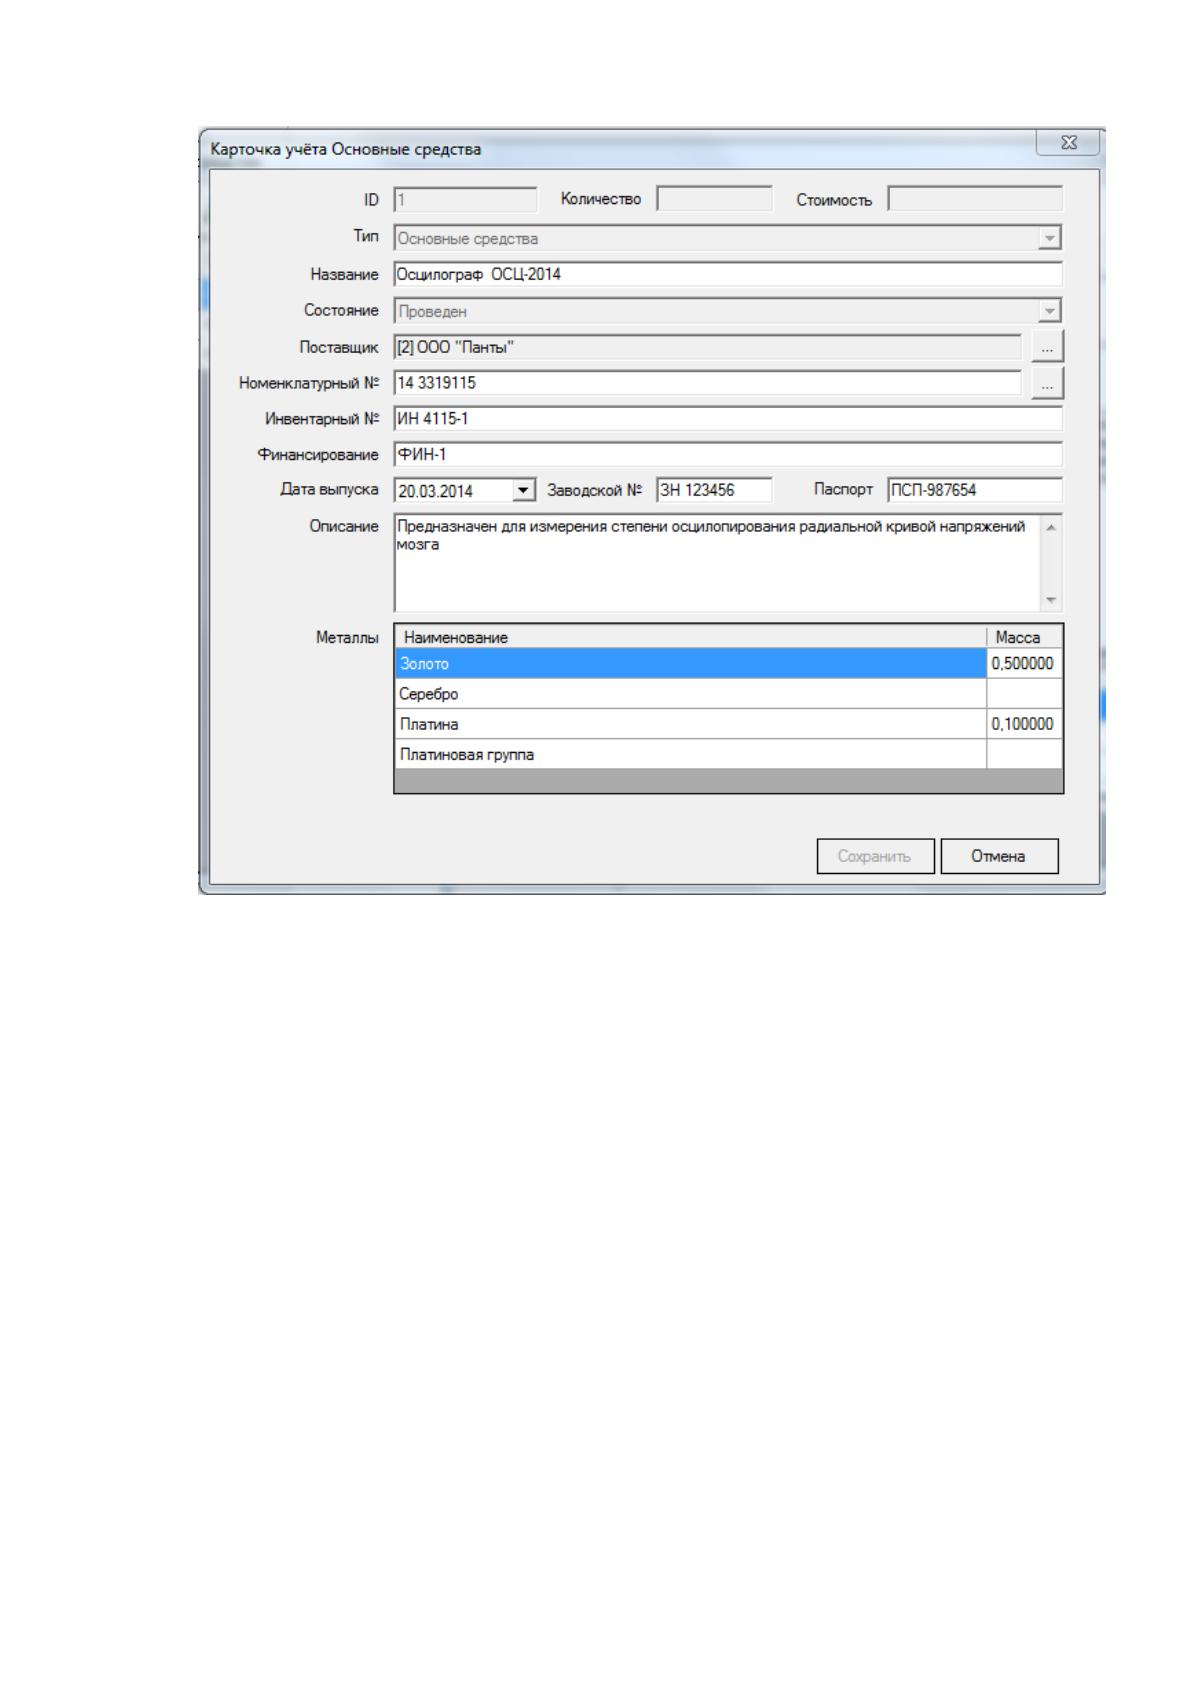
Task: Expand the Дата выпуска date picker arrow
Action: coord(524,490)
